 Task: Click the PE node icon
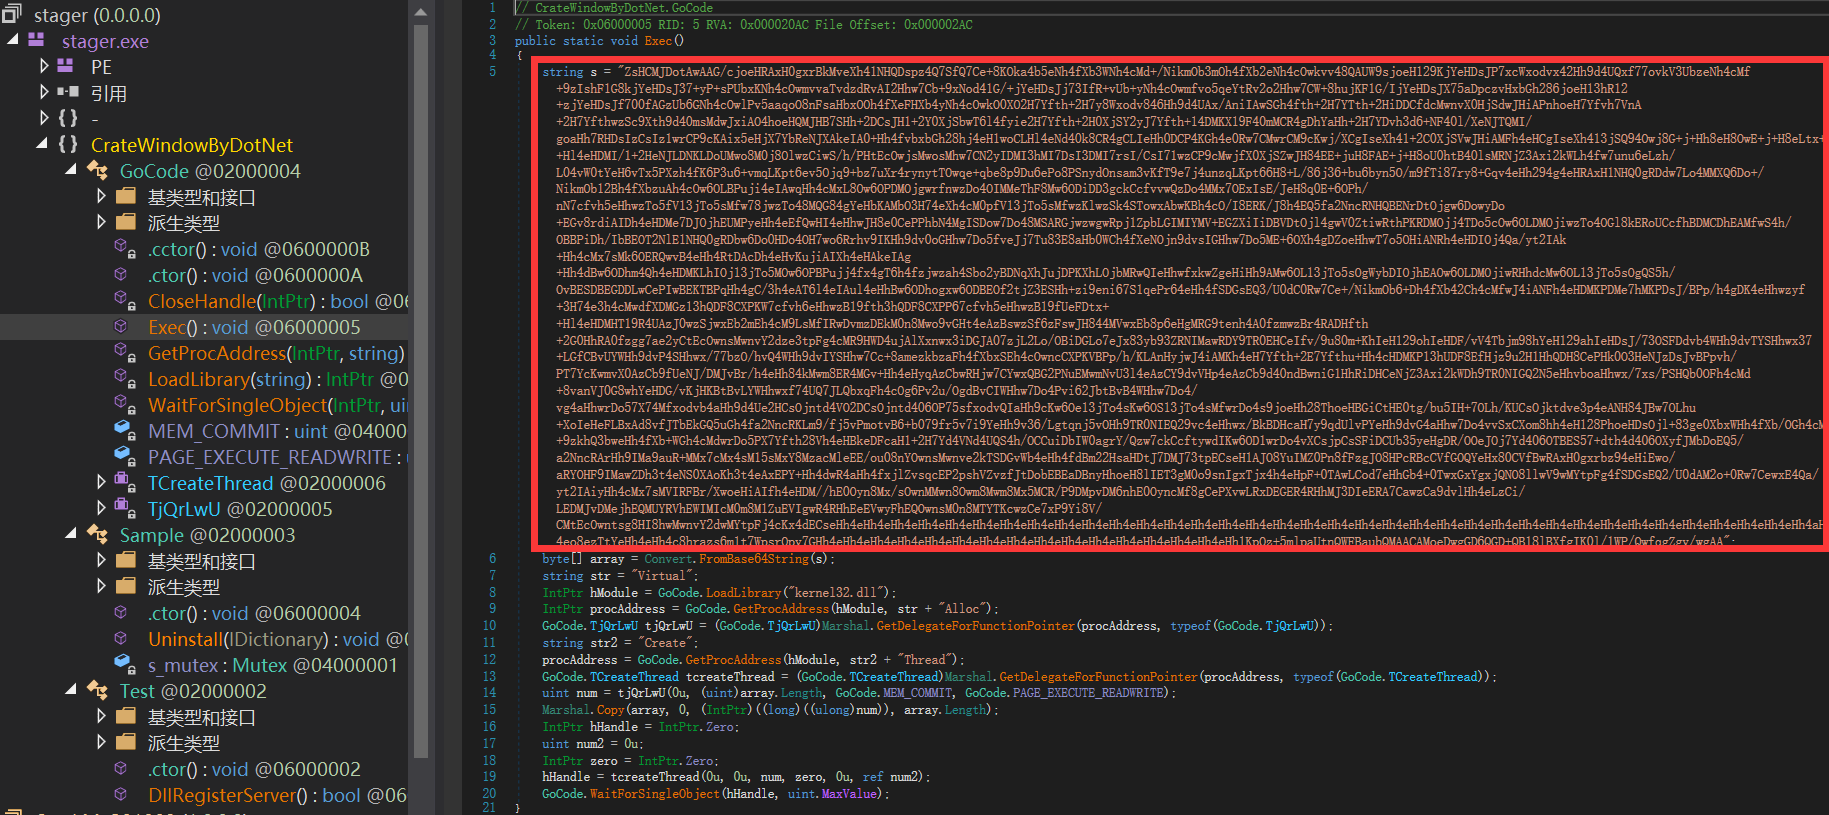(x=67, y=66)
